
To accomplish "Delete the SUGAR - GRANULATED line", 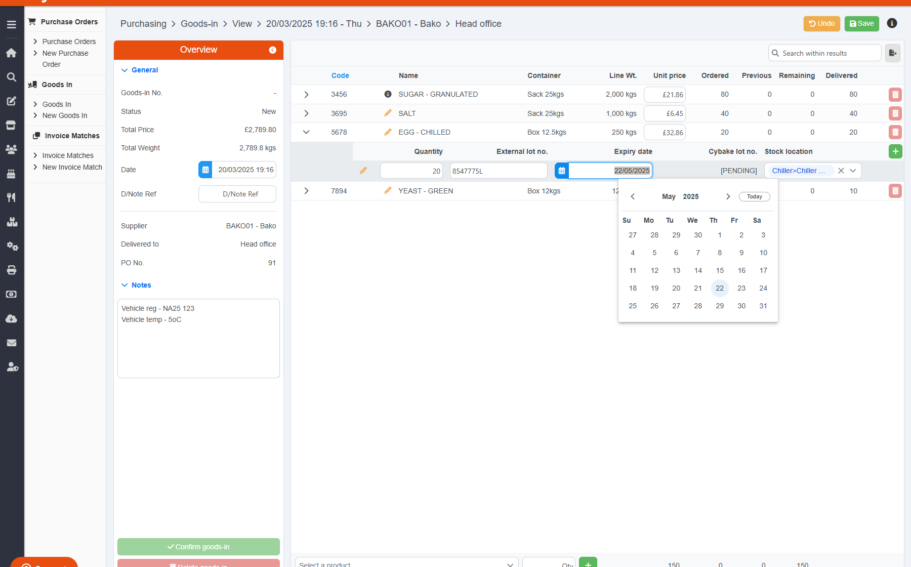I will coord(895,94).
